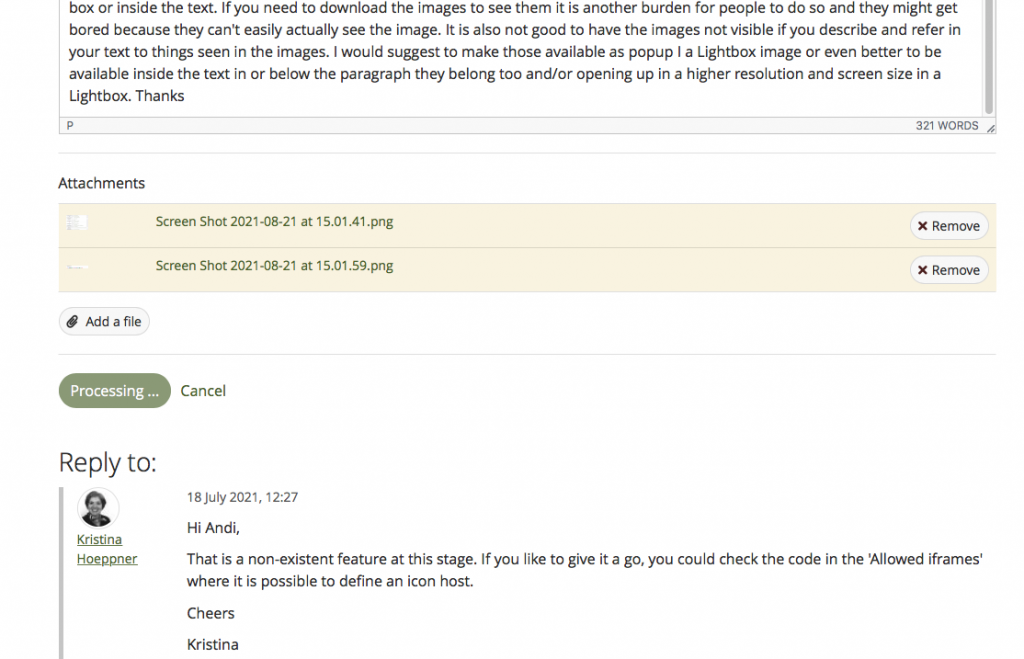1024x659 pixels.
Task: Click Kristina Hoeppner's profile picture
Action: point(98,508)
